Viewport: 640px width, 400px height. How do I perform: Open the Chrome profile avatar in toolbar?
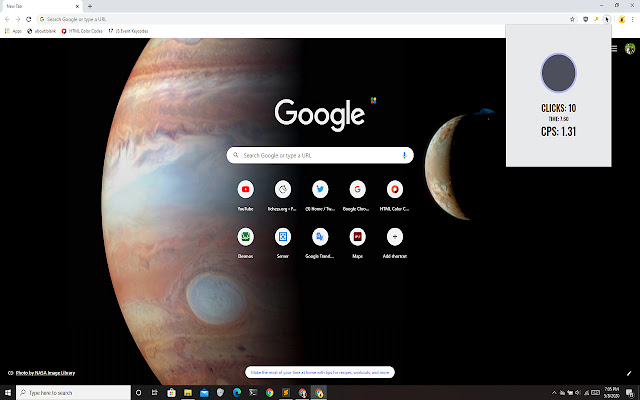point(622,19)
